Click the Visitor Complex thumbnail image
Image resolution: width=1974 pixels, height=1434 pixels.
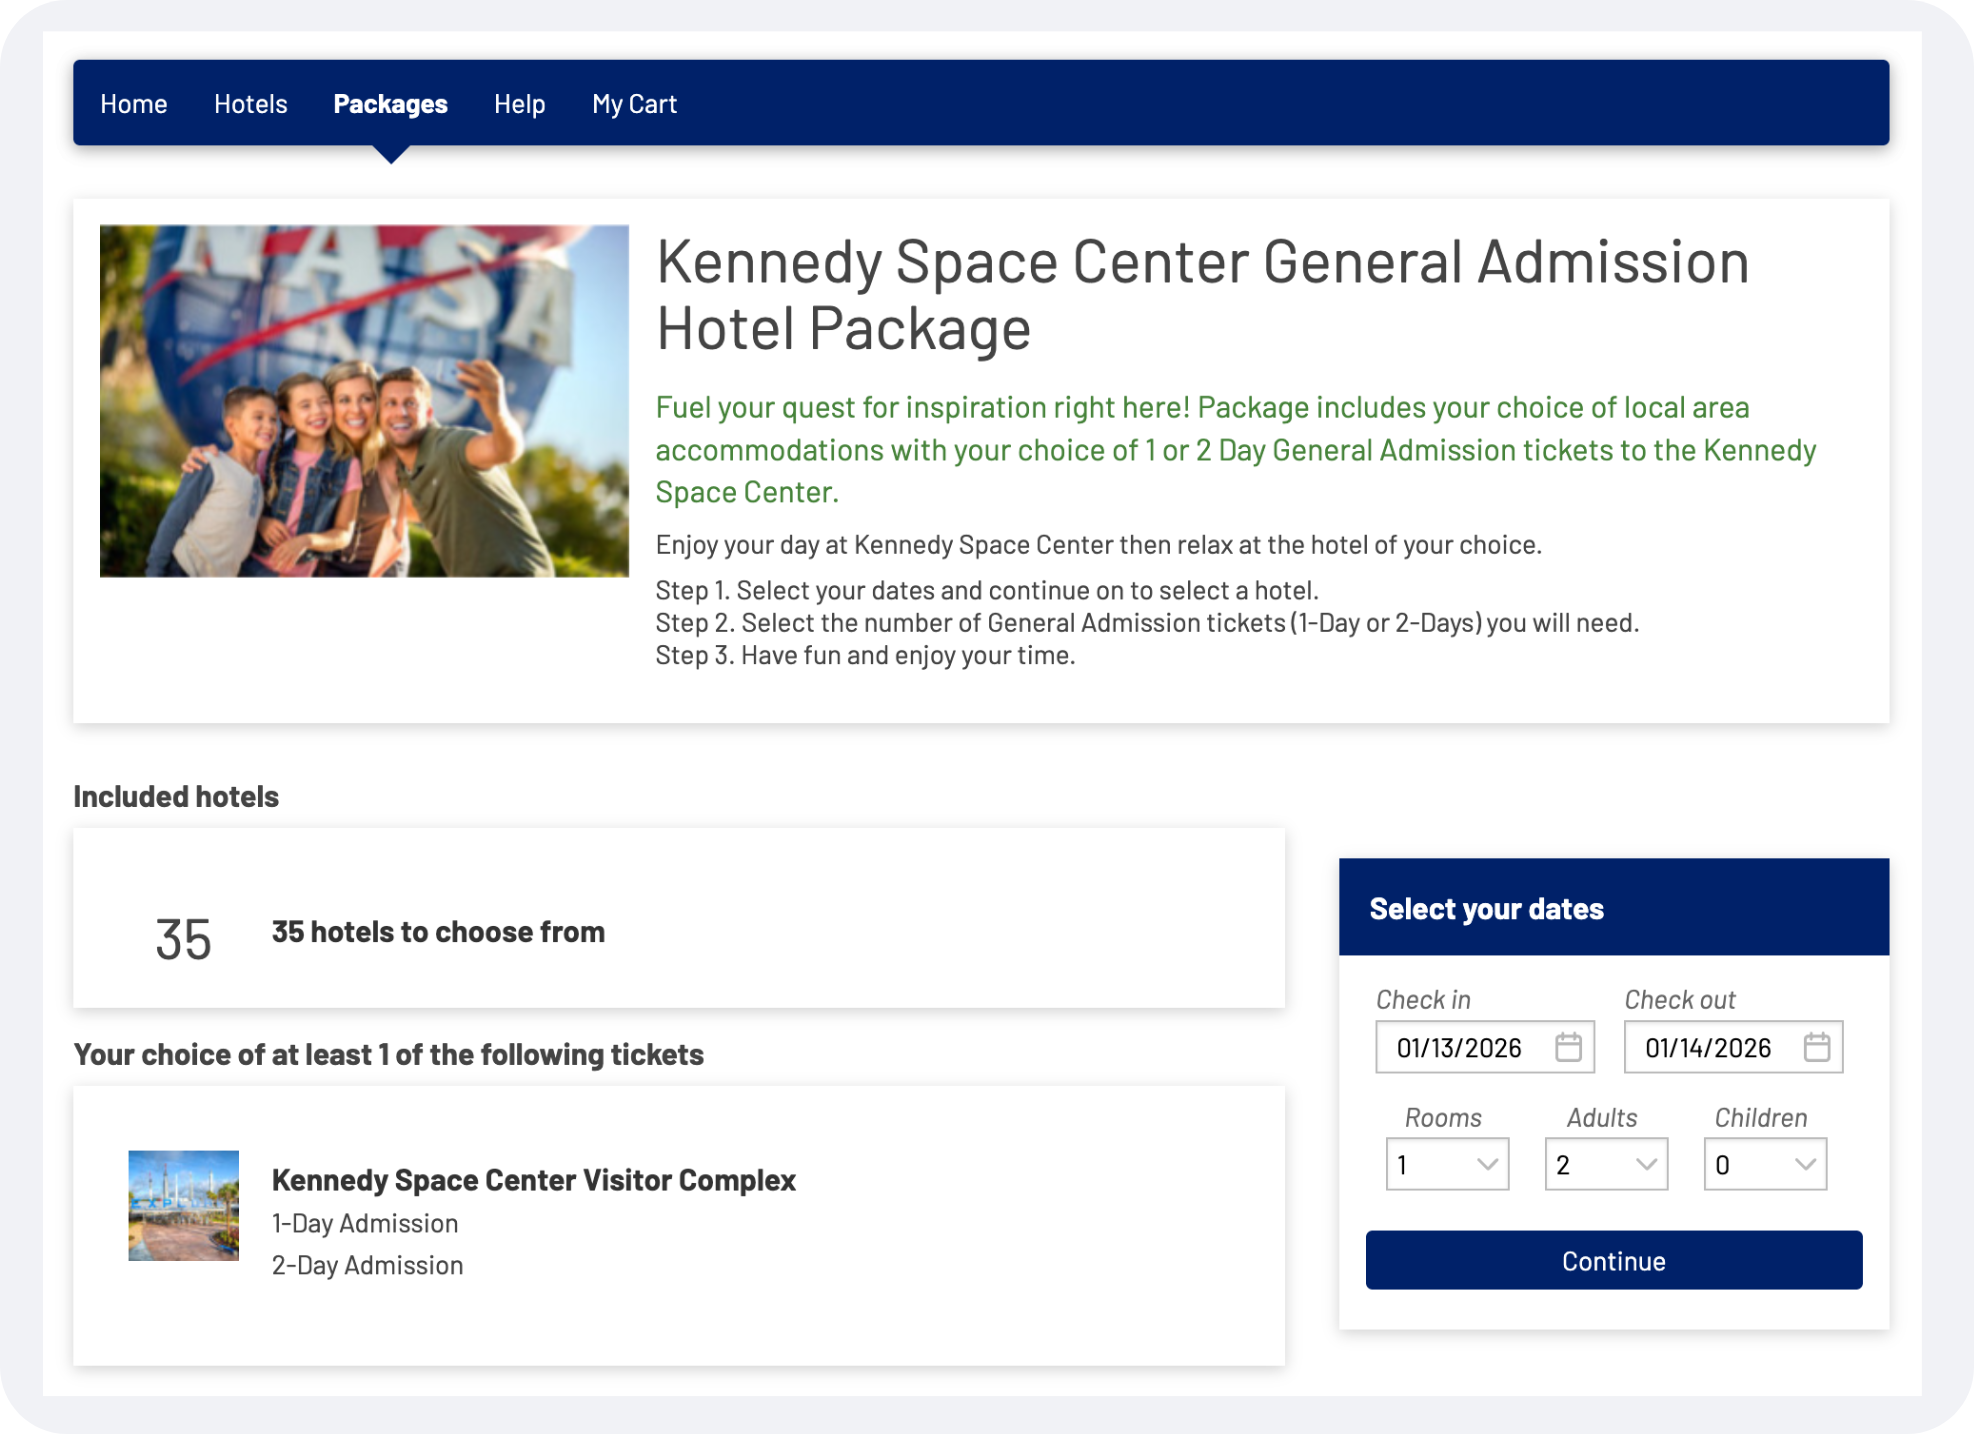[184, 1205]
